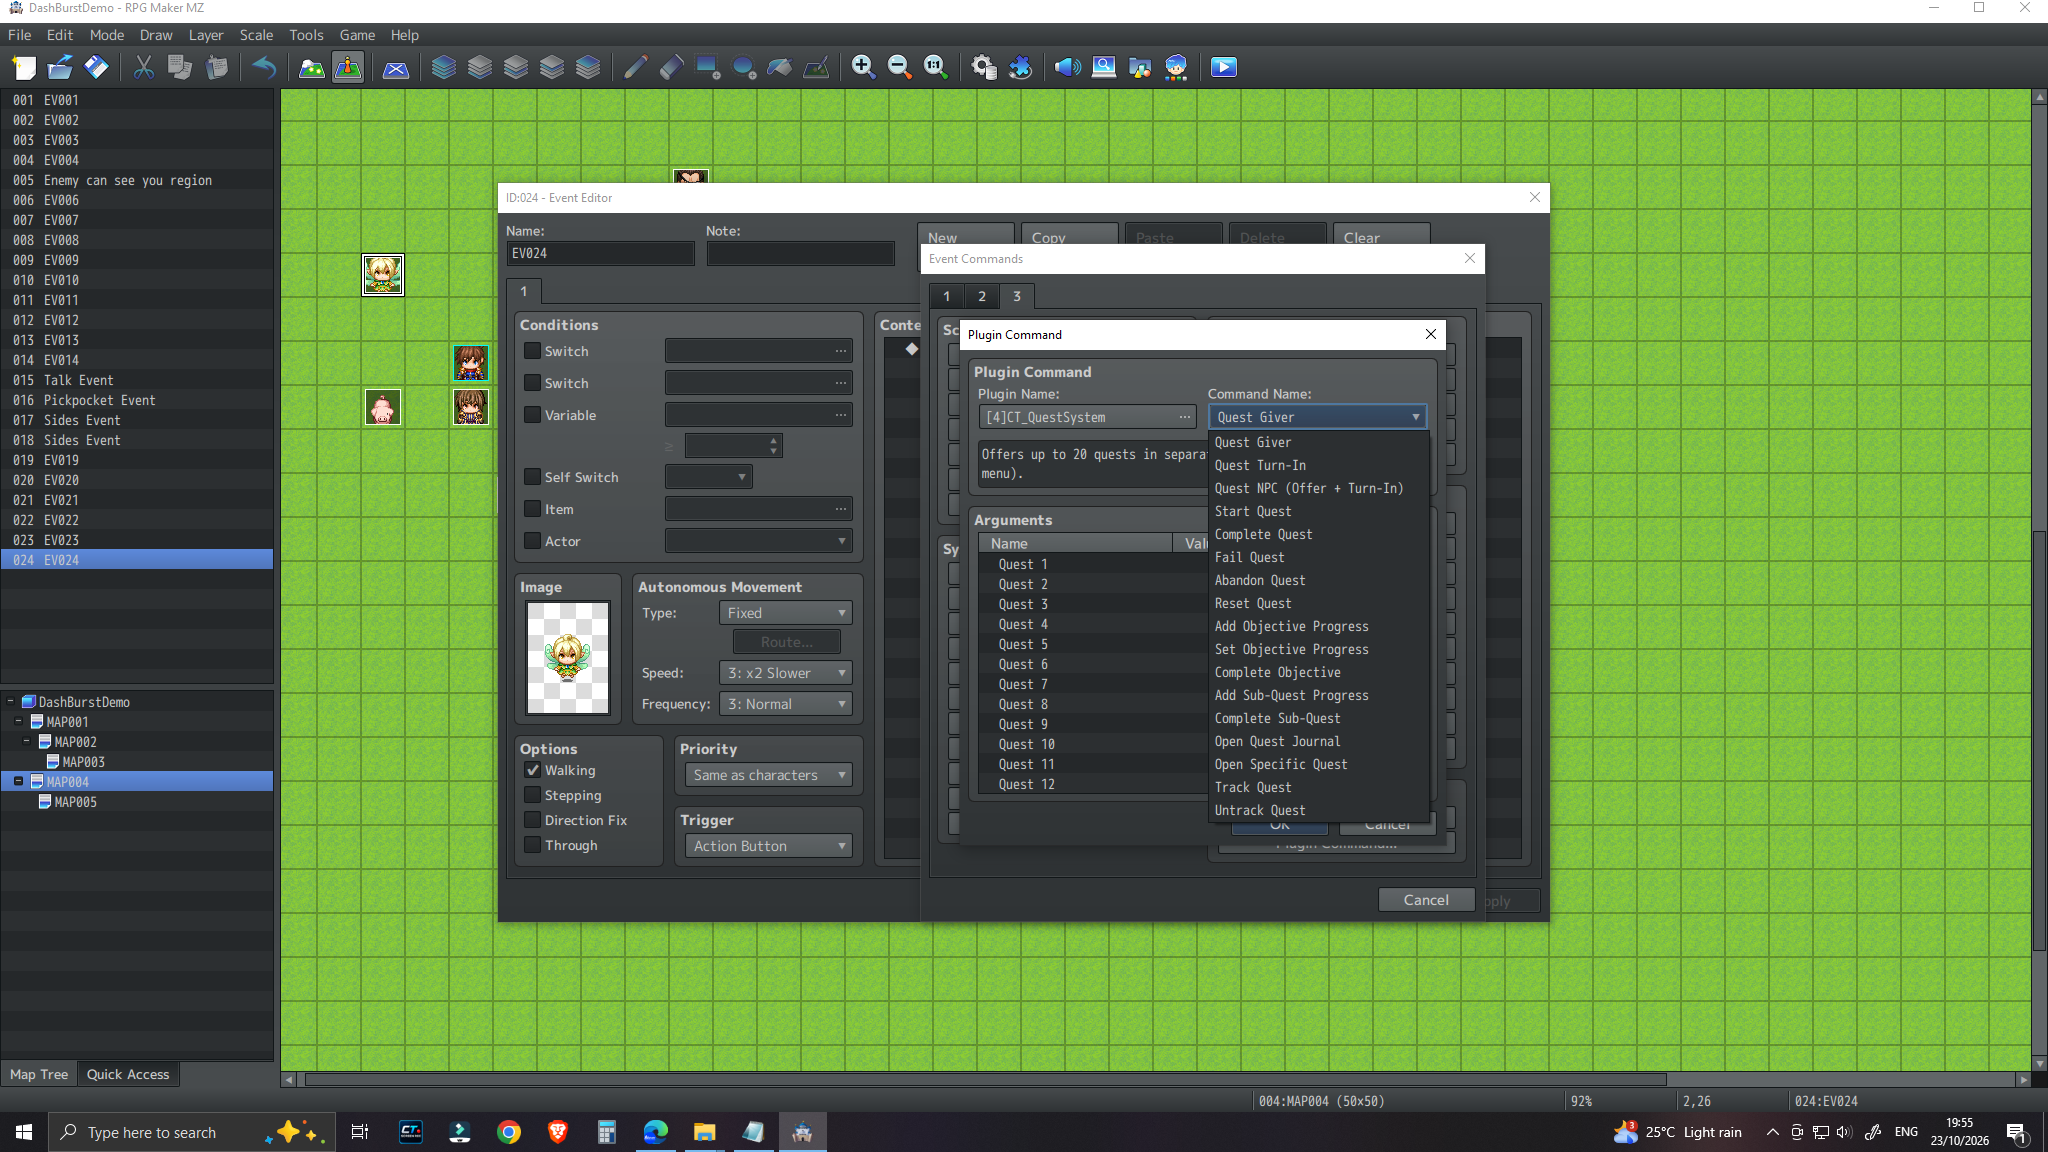Click the Cut scissors icon
The width and height of the screenshot is (2048, 1152).
point(144,67)
